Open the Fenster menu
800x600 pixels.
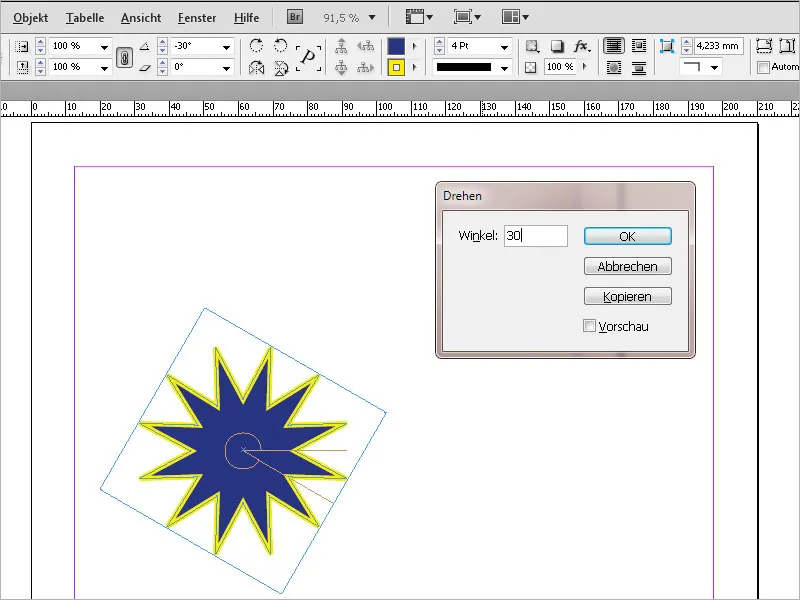(x=197, y=17)
